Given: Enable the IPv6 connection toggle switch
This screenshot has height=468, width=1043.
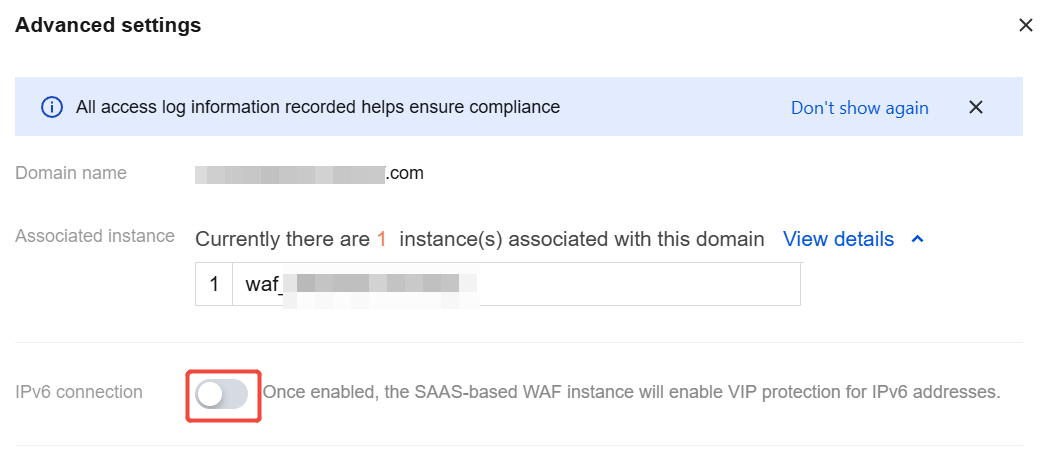Looking at the screenshot, I should point(222,395).
